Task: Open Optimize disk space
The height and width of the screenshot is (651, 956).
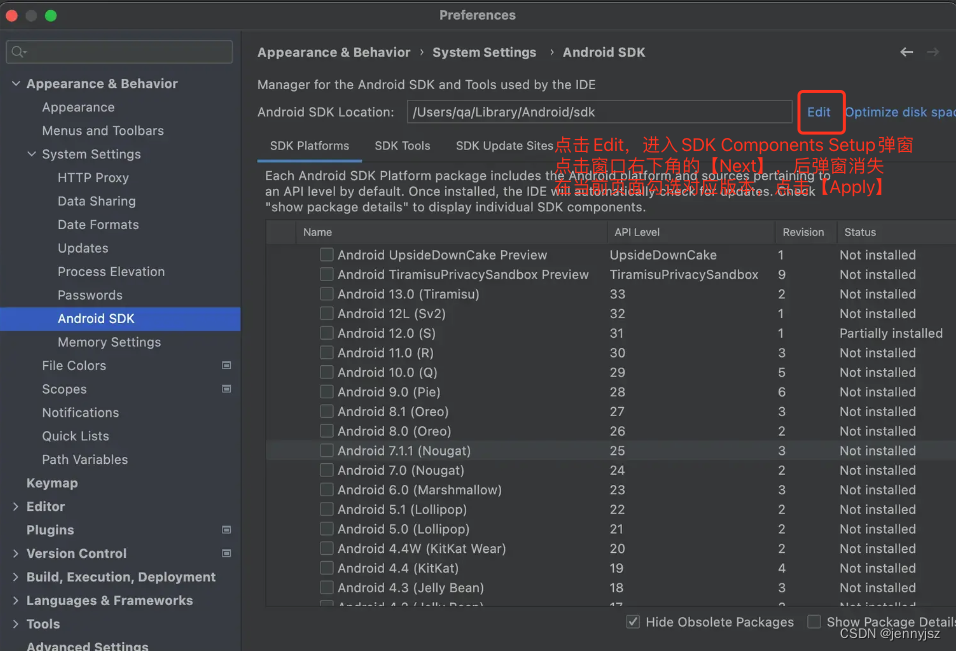Action: click(898, 113)
